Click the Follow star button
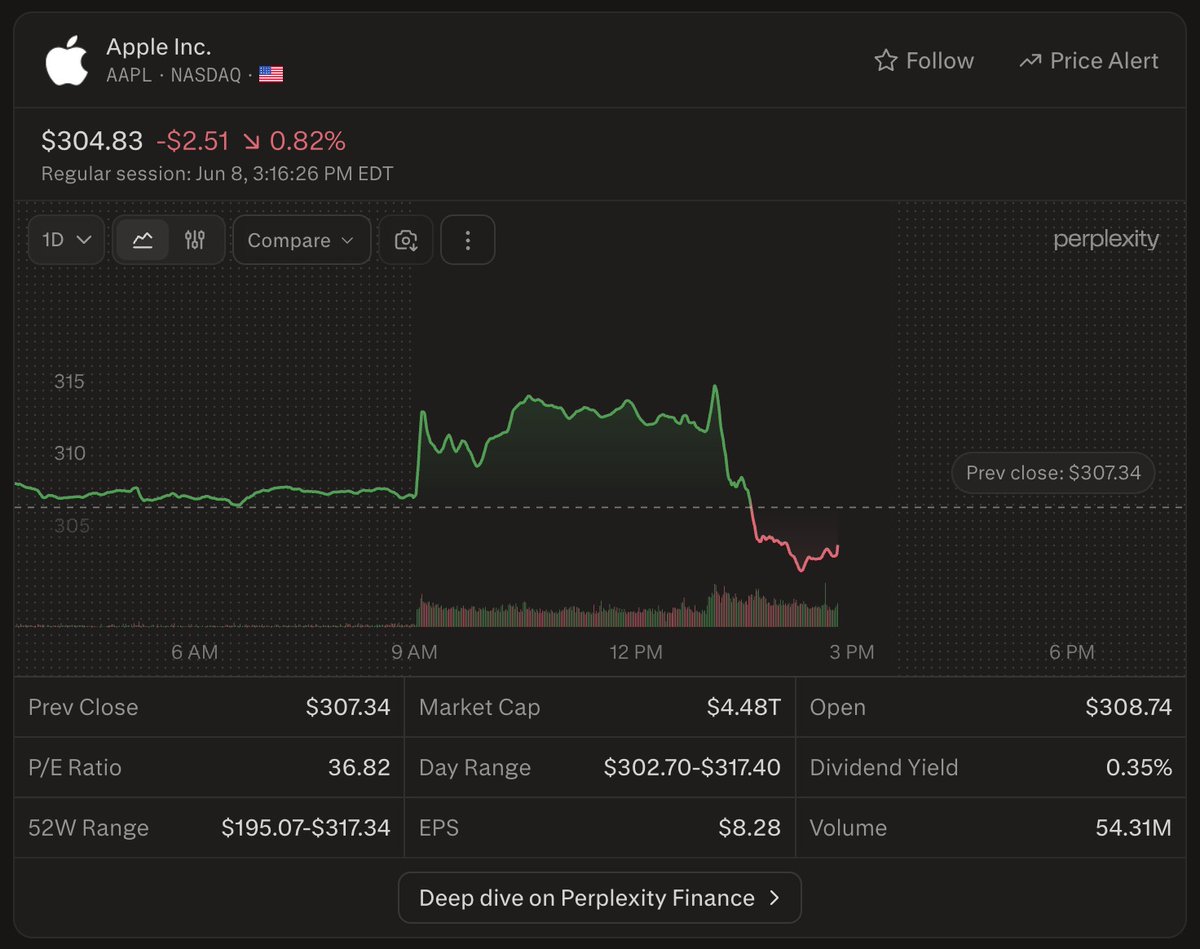Image resolution: width=1200 pixels, height=949 pixels. (924, 61)
